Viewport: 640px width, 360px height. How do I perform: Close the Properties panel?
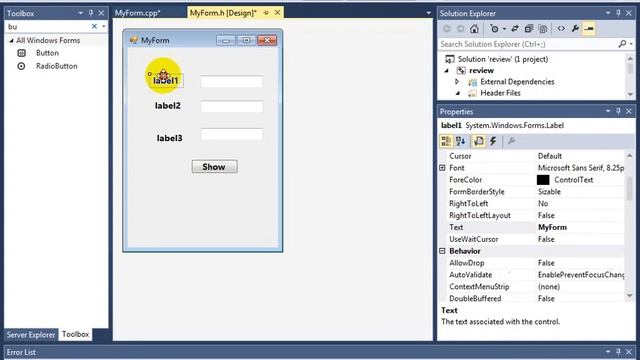[x=629, y=111]
